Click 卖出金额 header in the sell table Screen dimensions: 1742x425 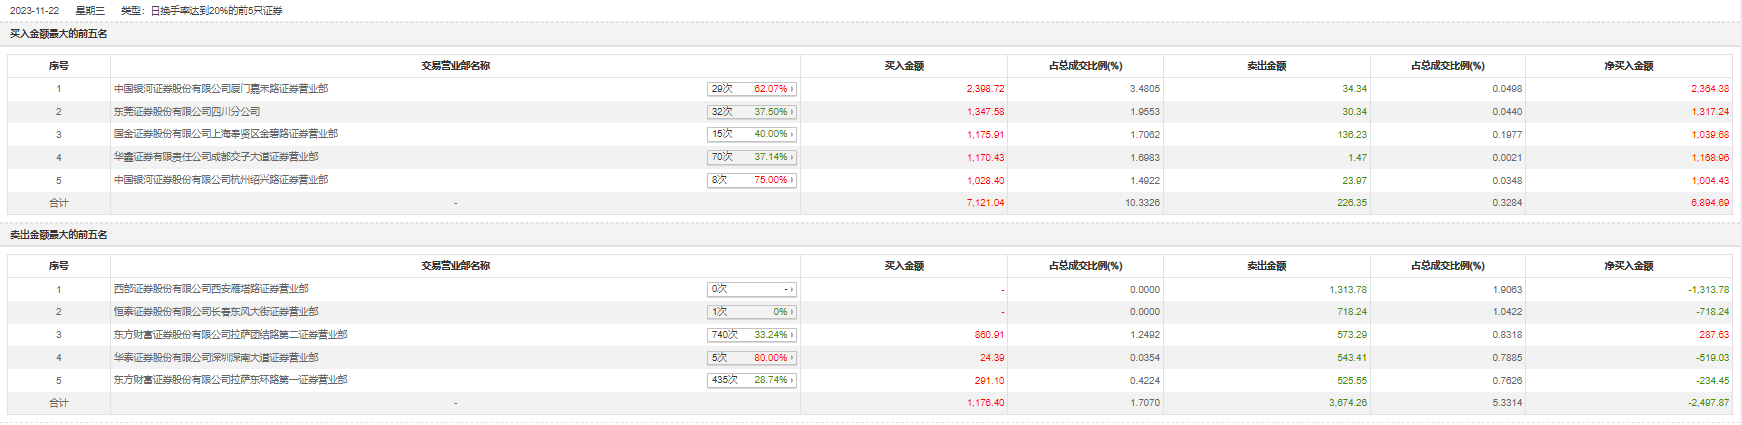[1266, 266]
